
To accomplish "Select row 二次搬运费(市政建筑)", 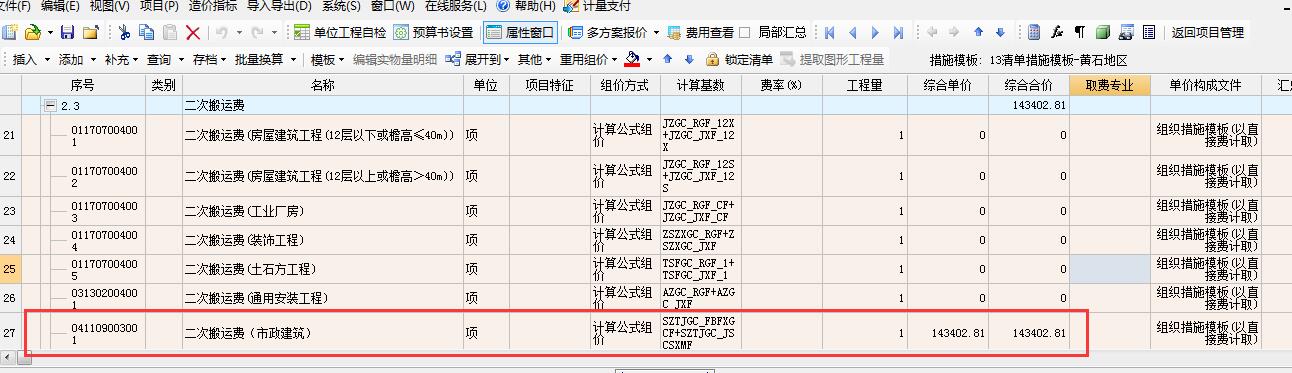I will [x=646, y=332].
